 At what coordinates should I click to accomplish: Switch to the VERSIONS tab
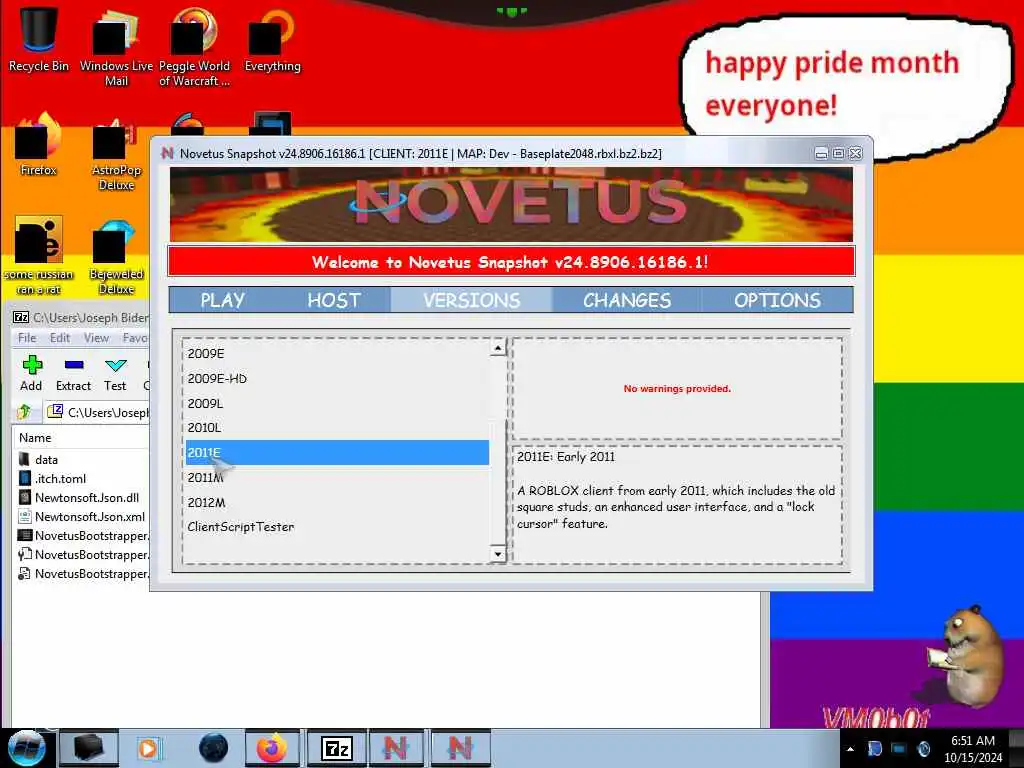coord(472,300)
